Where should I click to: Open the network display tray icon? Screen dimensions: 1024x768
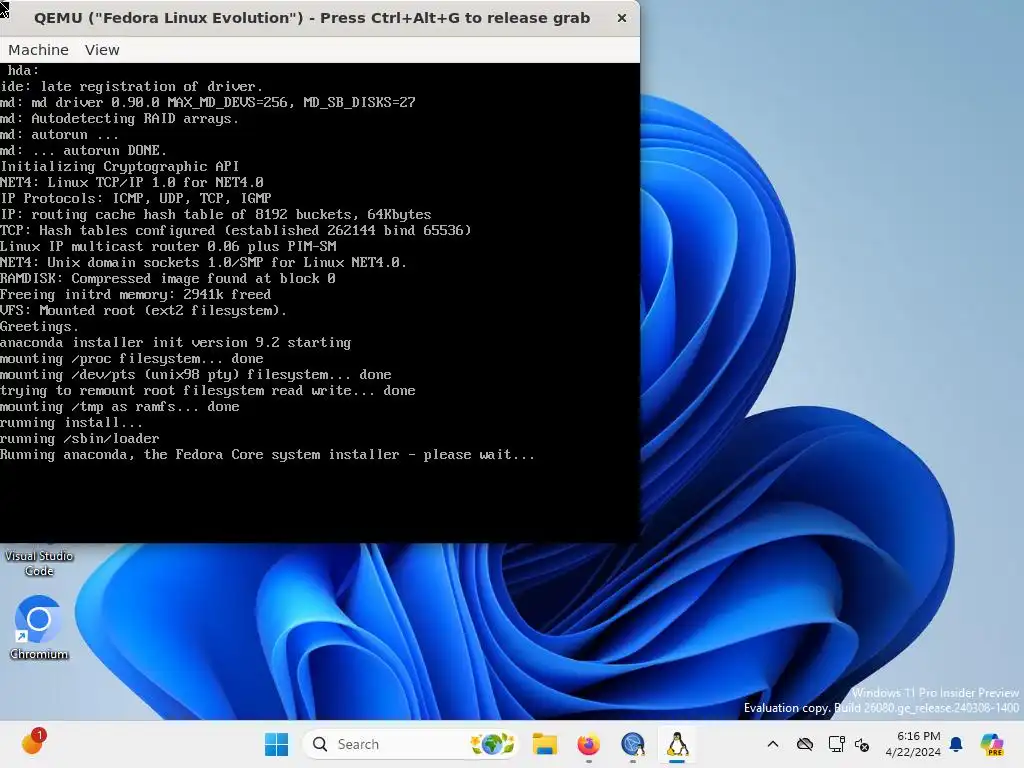(x=836, y=744)
